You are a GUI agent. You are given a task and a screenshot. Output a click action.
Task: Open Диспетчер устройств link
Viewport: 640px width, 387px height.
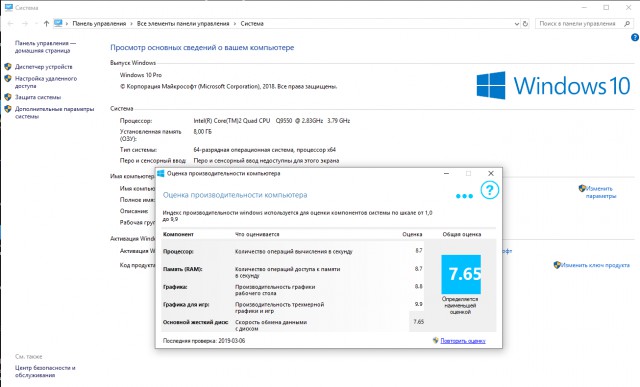pos(44,67)
